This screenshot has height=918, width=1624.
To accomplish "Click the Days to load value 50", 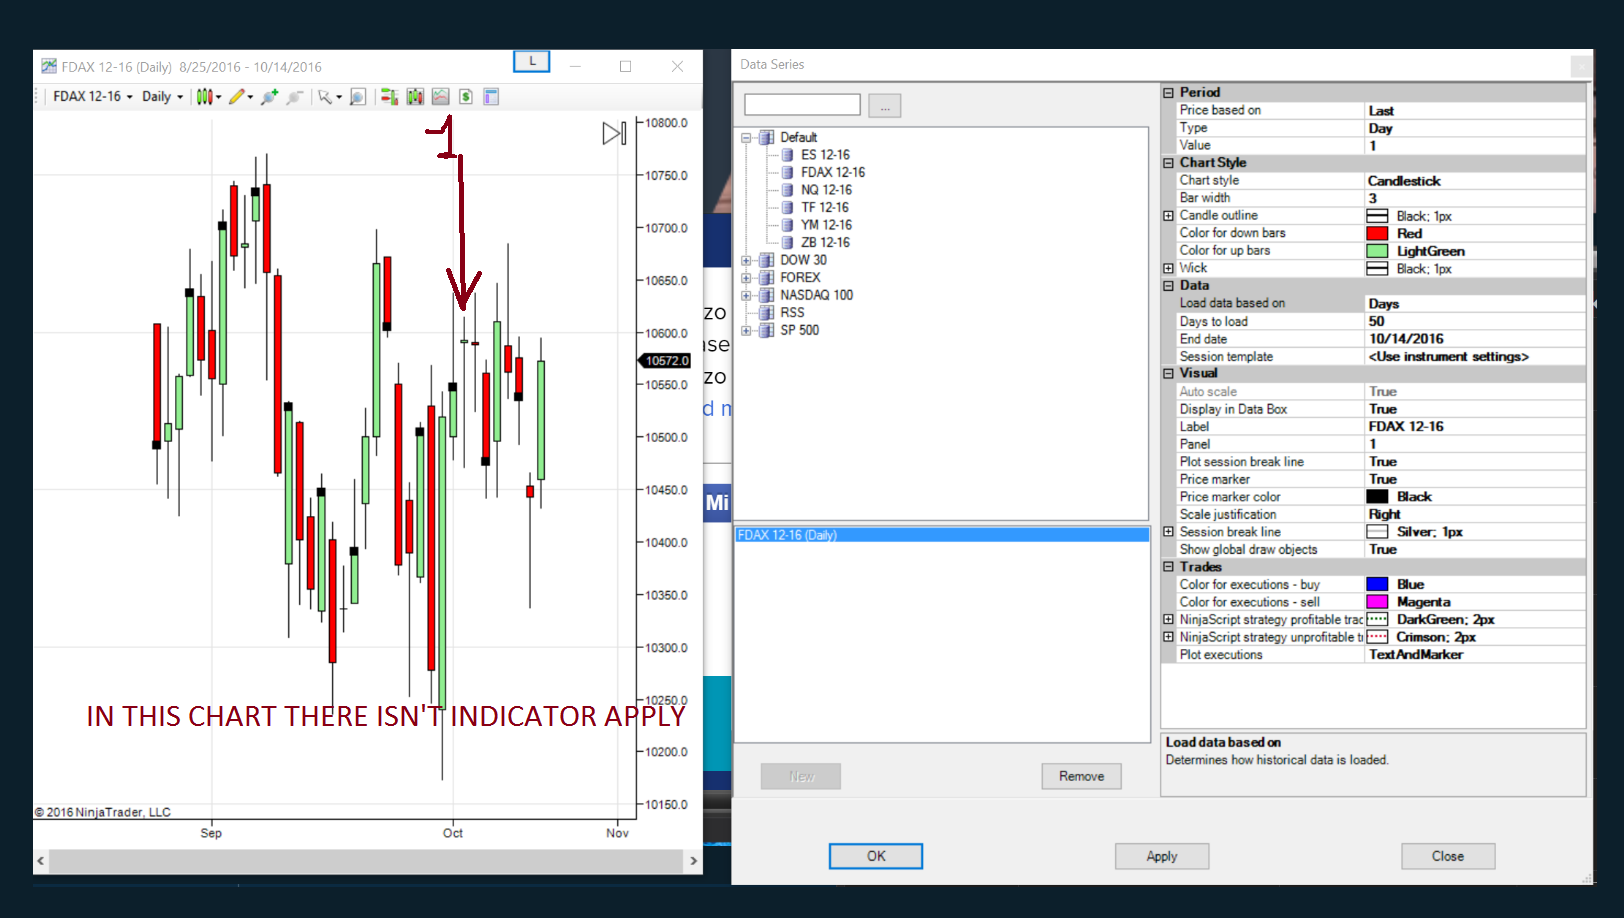I will [1475, 321].
